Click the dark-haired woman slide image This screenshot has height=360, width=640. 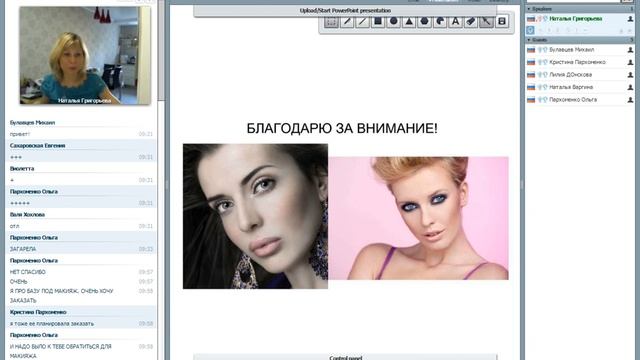[x=255, y=216]
